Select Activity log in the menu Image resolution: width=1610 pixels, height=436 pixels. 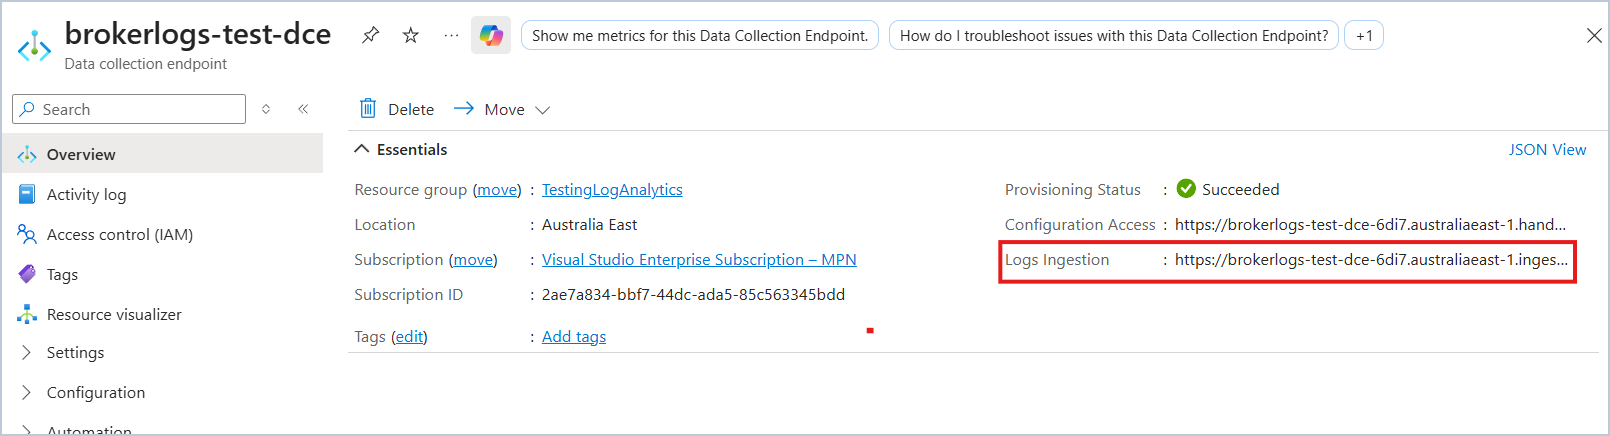coord(87,194)
